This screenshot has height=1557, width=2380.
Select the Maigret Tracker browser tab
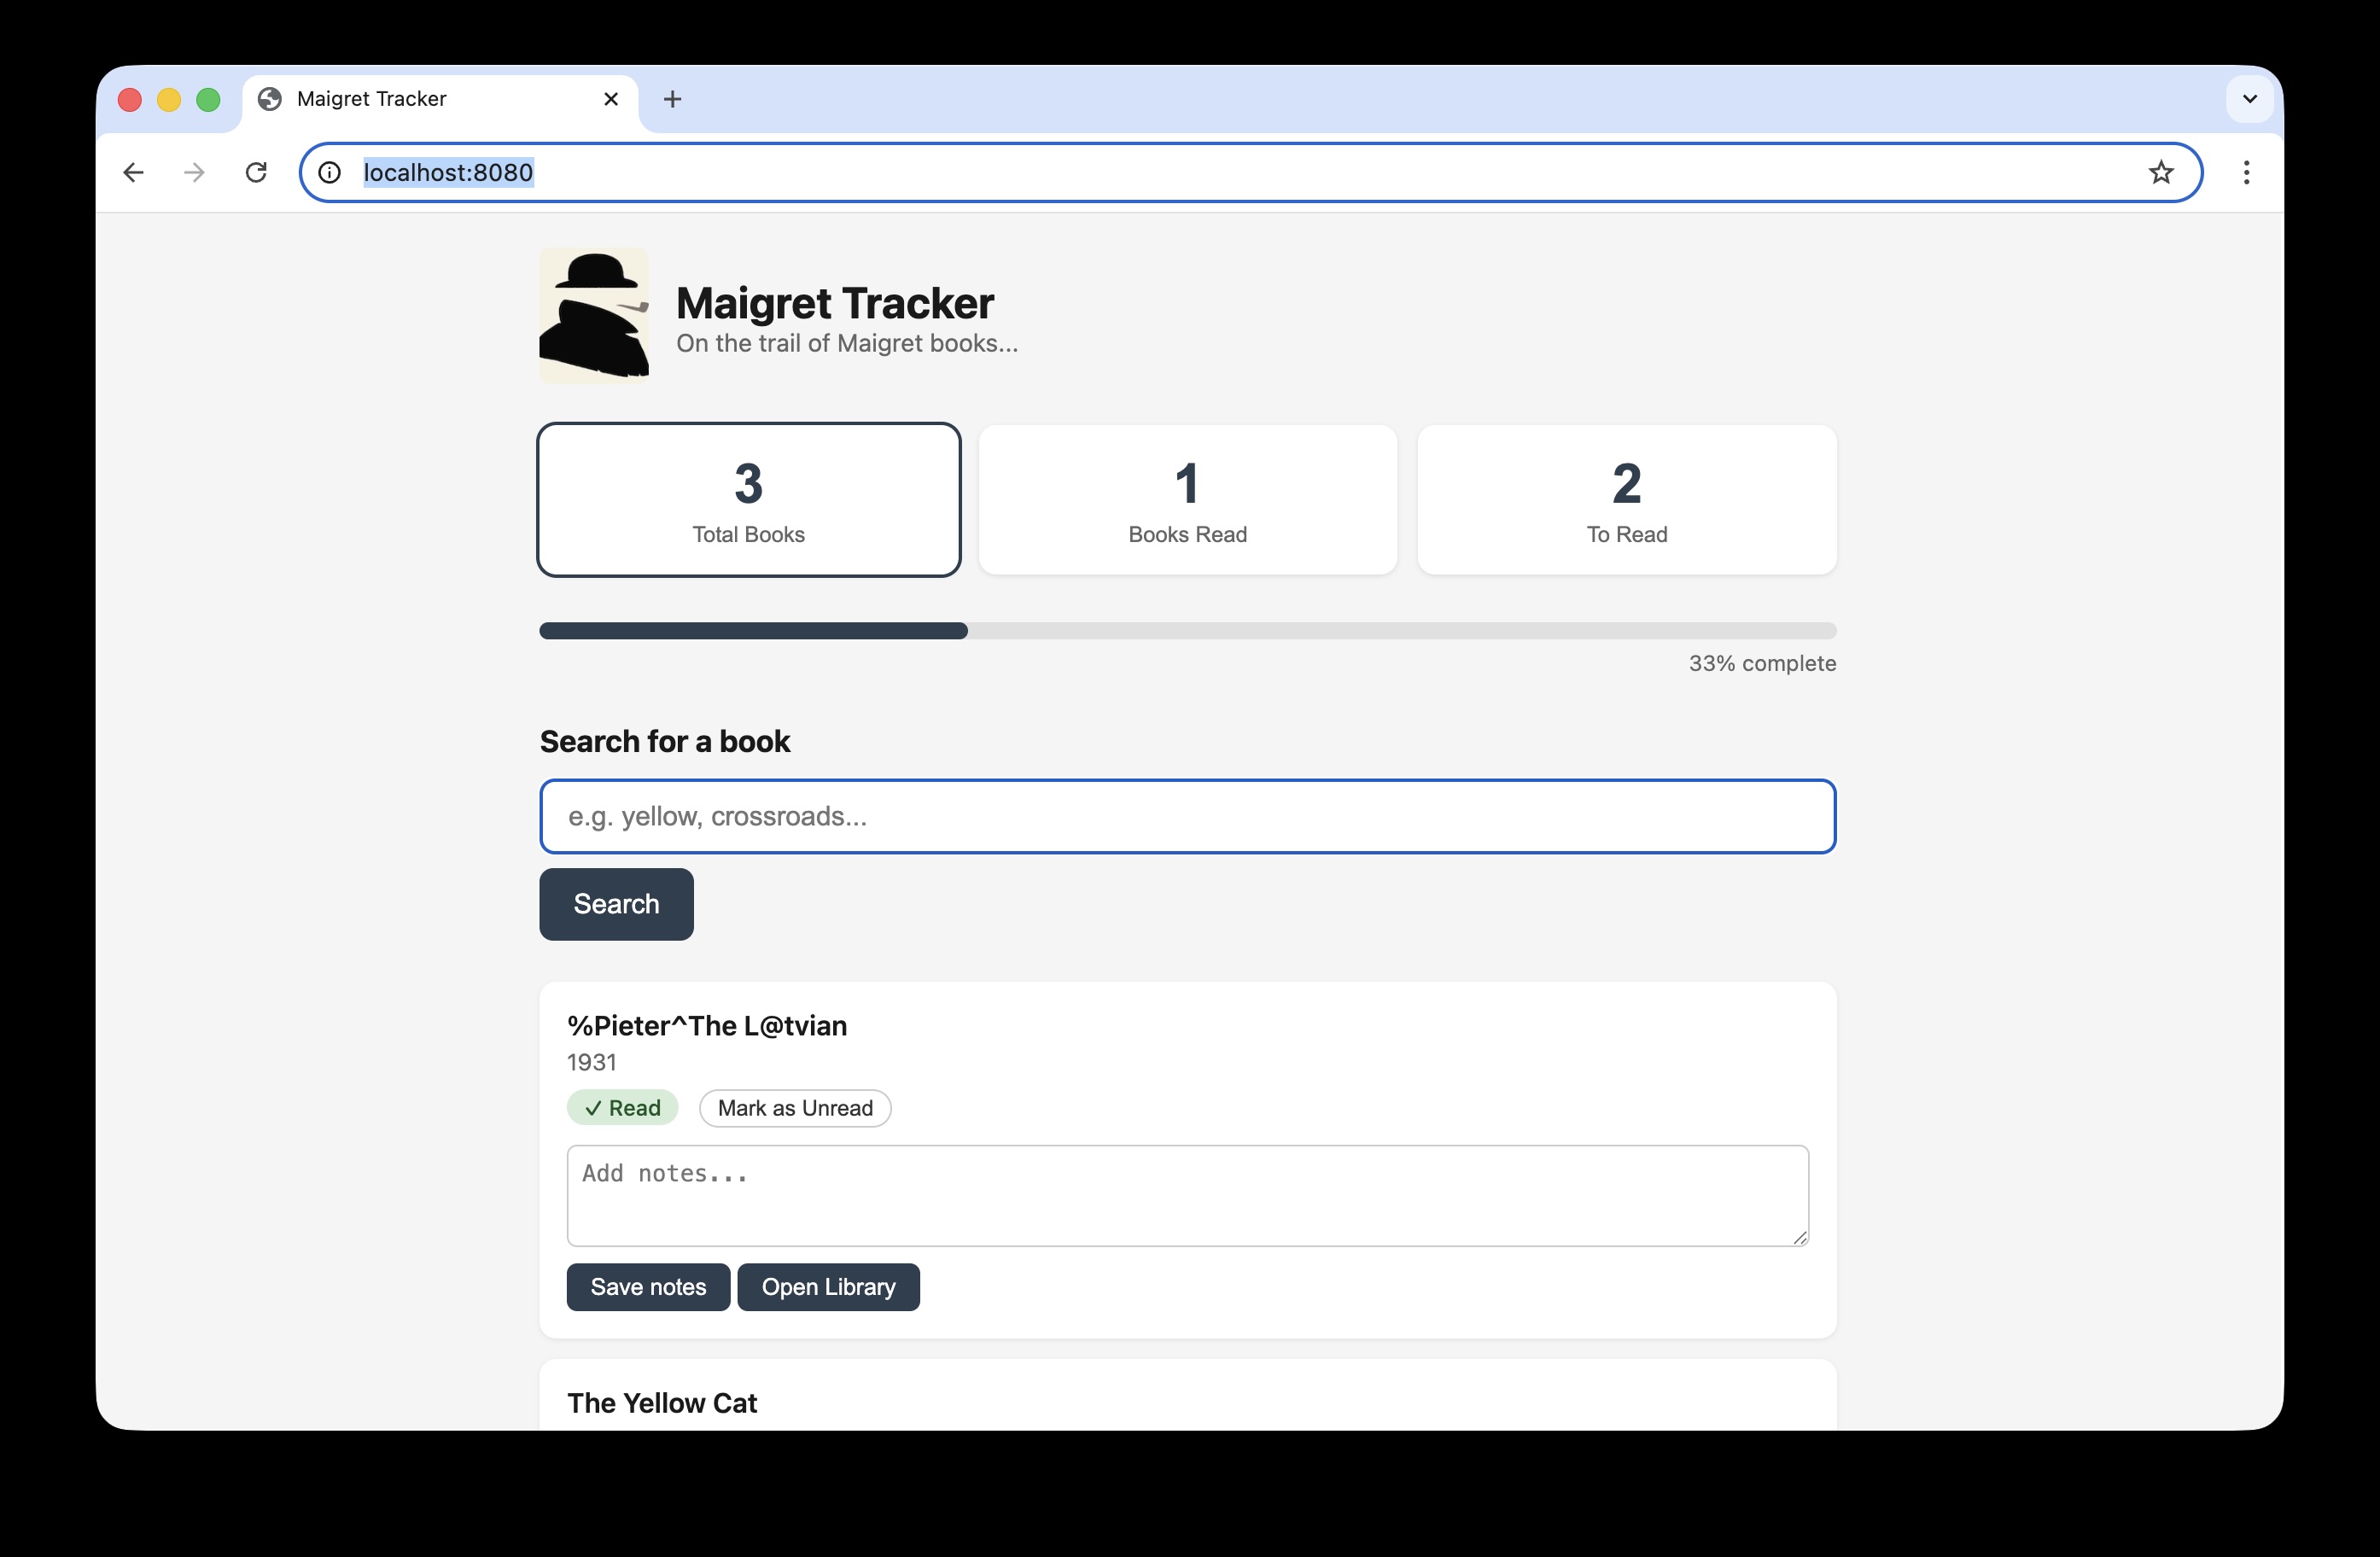click(x=440, y=99)
